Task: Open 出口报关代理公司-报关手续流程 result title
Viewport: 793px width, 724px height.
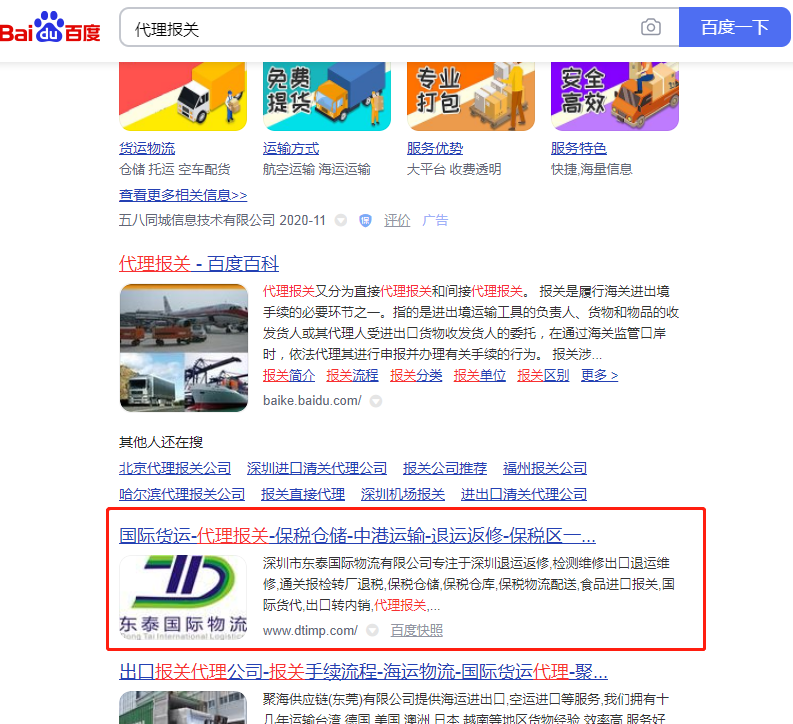Action: pos(363,672)
